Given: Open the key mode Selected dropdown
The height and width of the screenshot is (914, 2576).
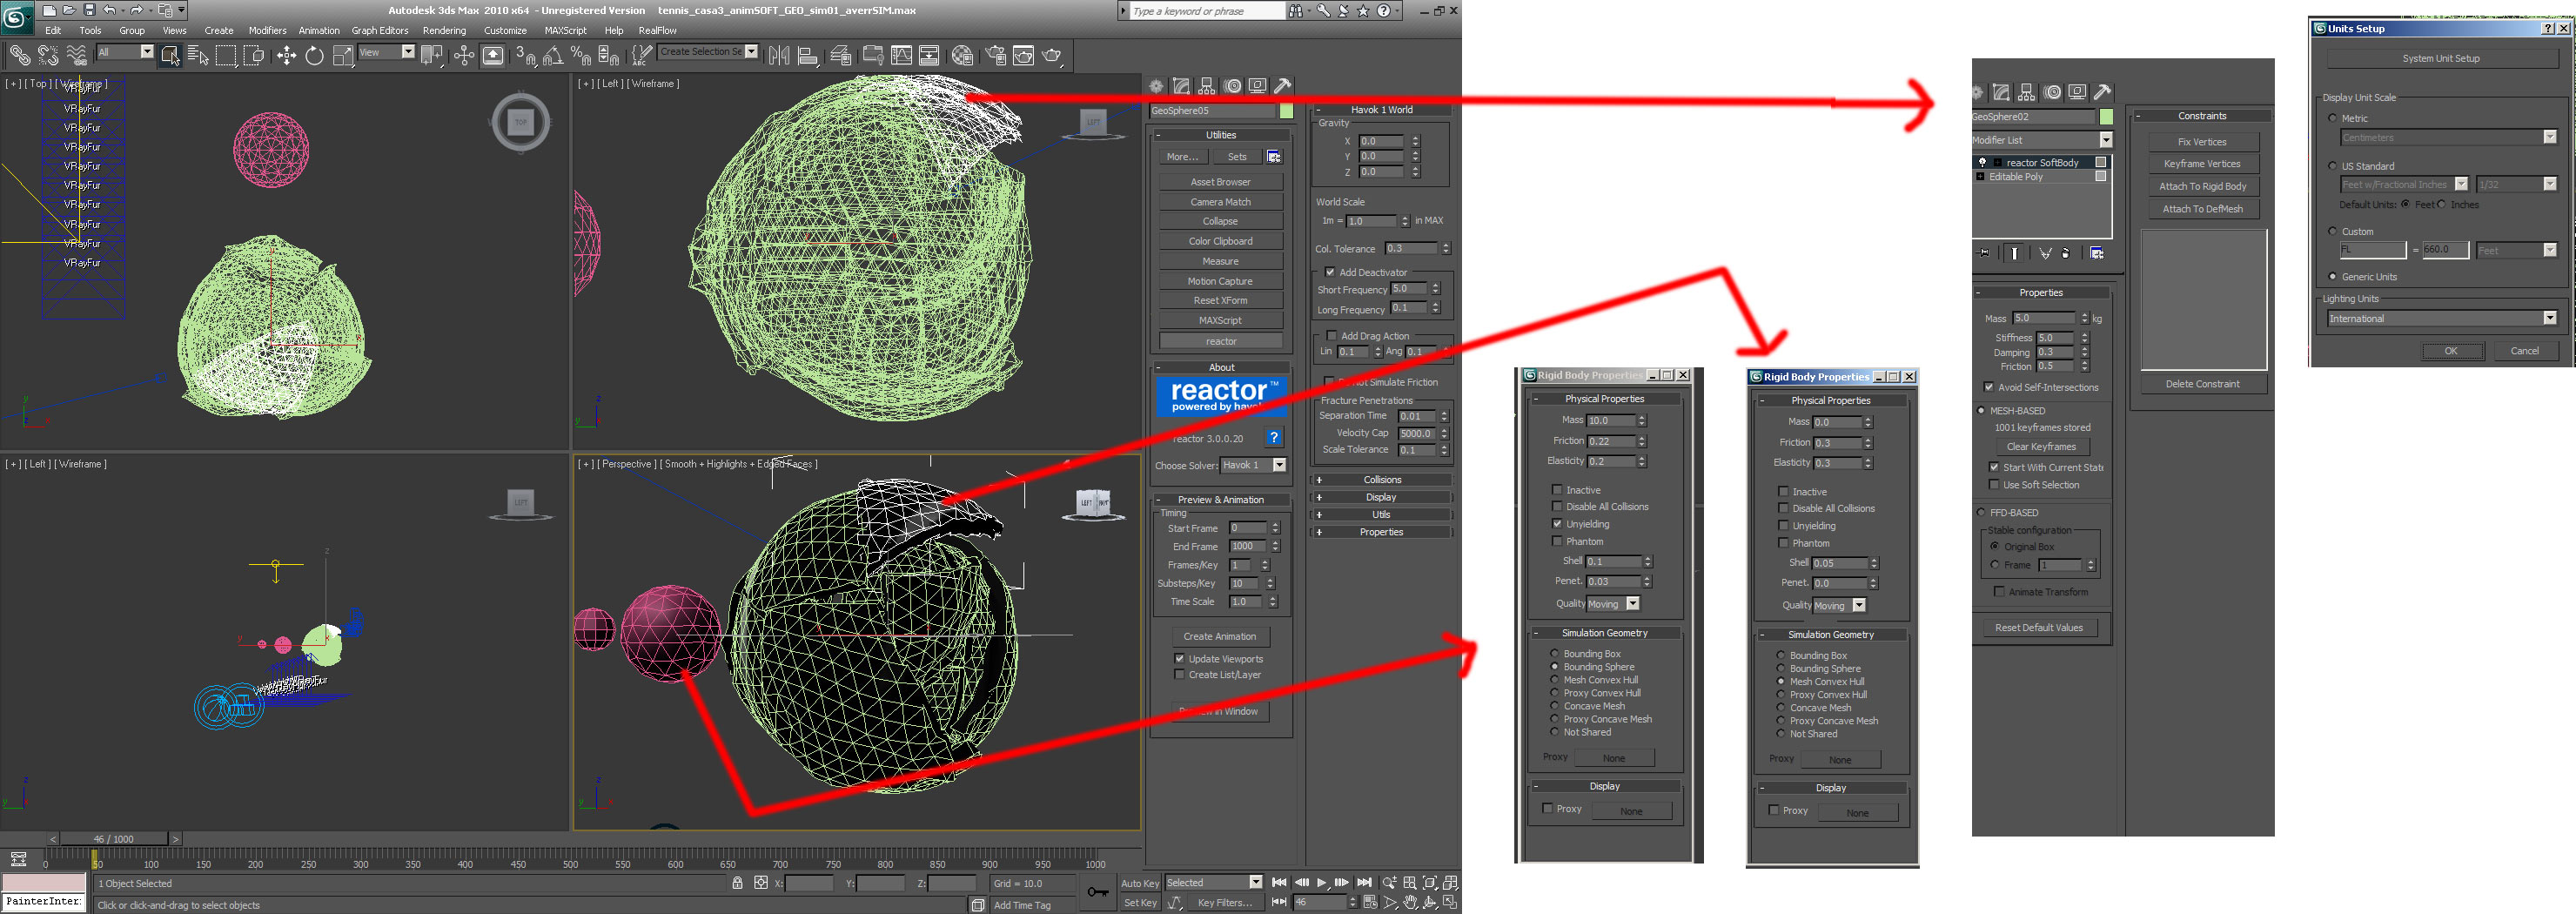Looking at the screenshot, I should (x=1214, y=883).
